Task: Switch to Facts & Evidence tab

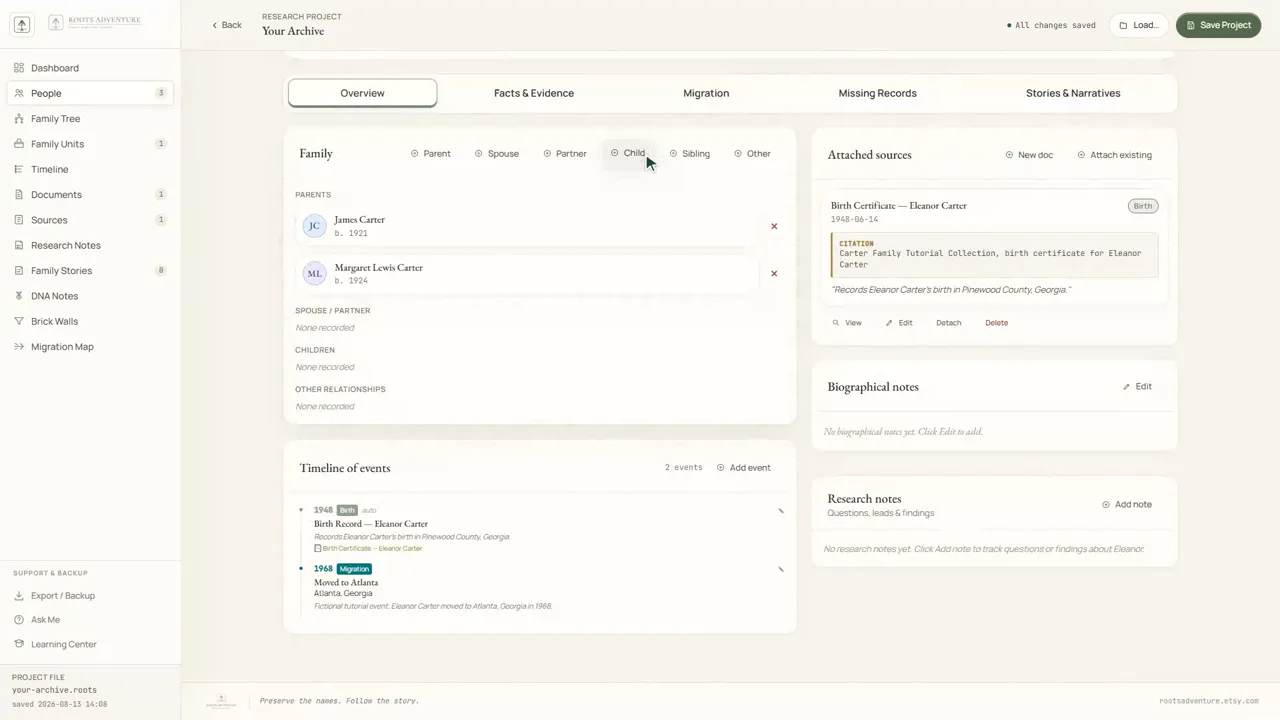Action: click(x=534, y=93)
